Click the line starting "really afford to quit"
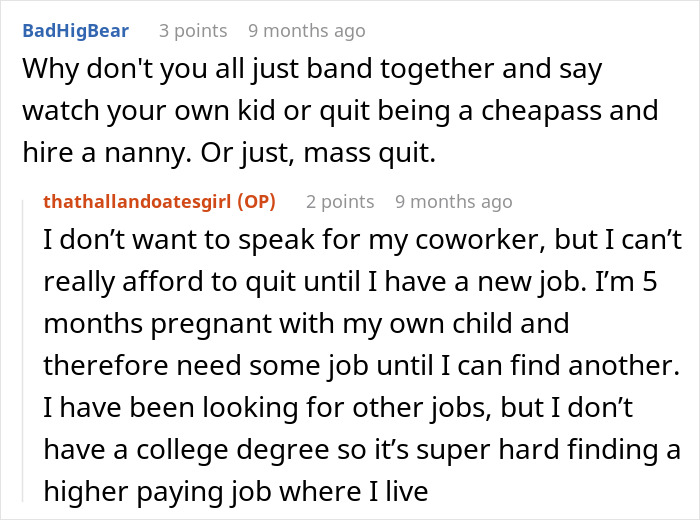700x520 pixels. pos(347,284)
